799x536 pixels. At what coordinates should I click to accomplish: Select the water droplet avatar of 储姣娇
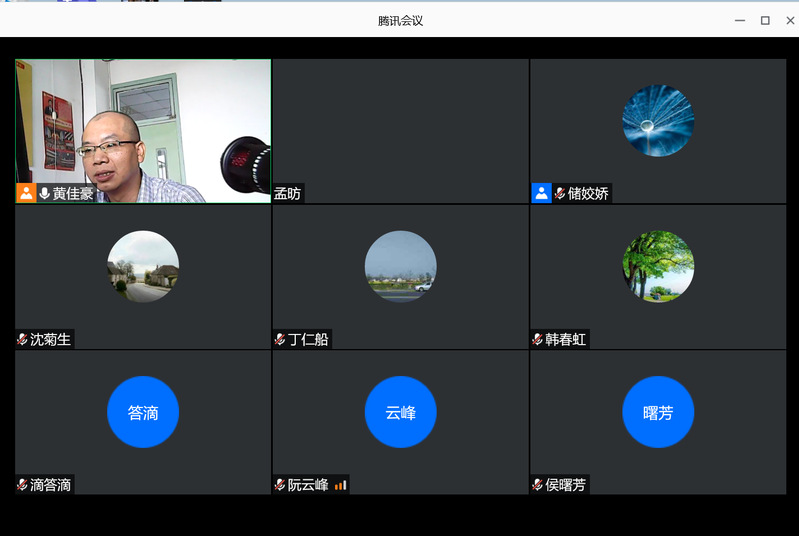tap(658, 121)
